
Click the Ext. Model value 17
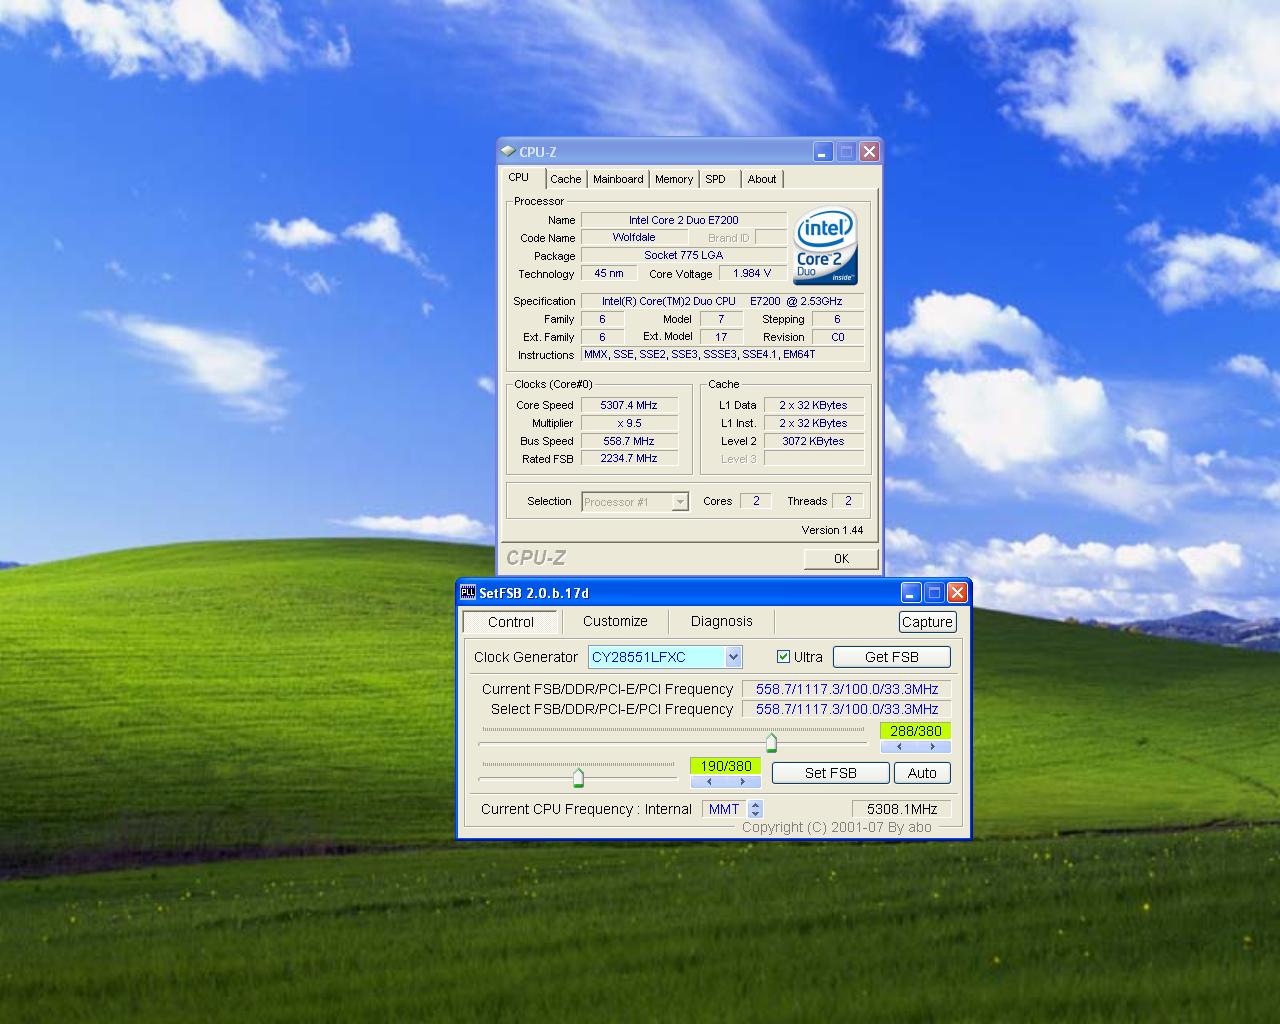pos(721,337)
